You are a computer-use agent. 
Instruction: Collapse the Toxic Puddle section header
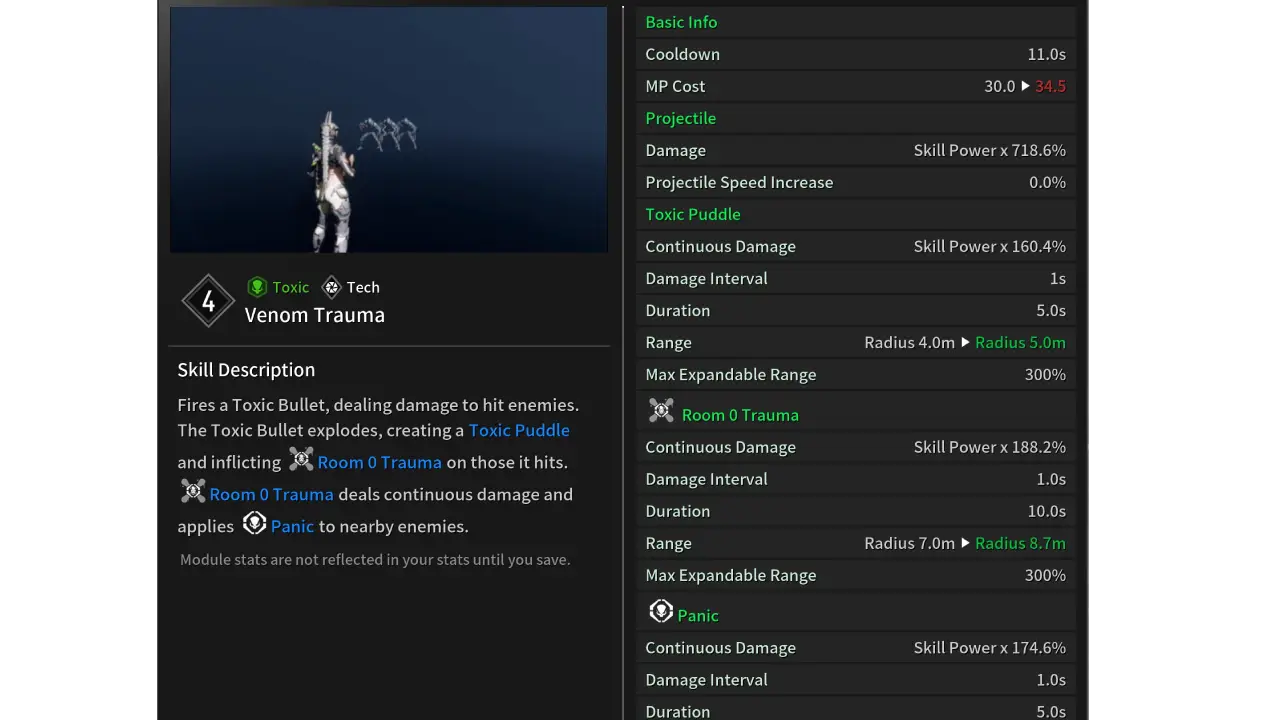693,214
